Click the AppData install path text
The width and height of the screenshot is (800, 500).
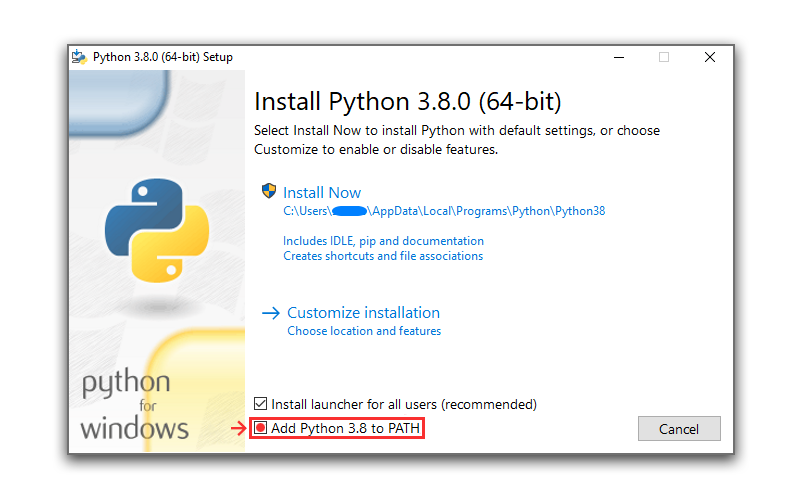(x=444, y=211)
